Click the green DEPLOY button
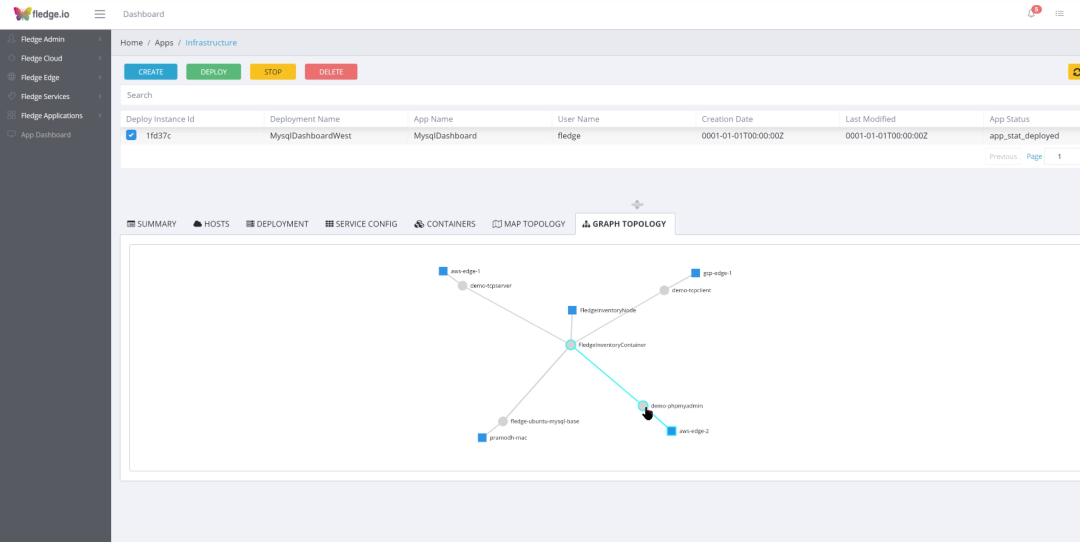 tap(214, 72)
